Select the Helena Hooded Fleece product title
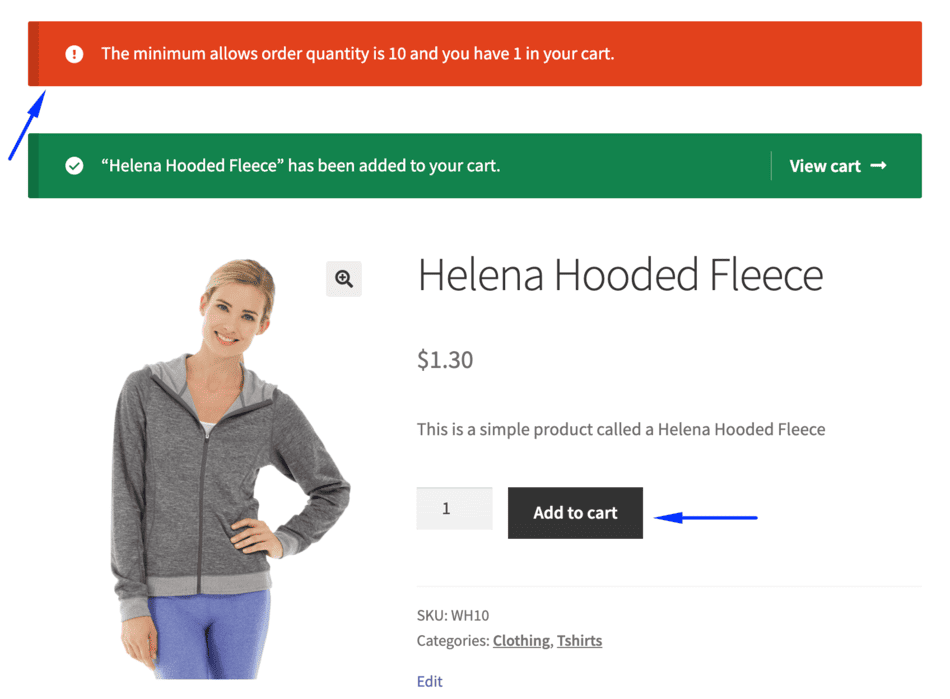The image size is (950, 699). click(x=620, y=275)
